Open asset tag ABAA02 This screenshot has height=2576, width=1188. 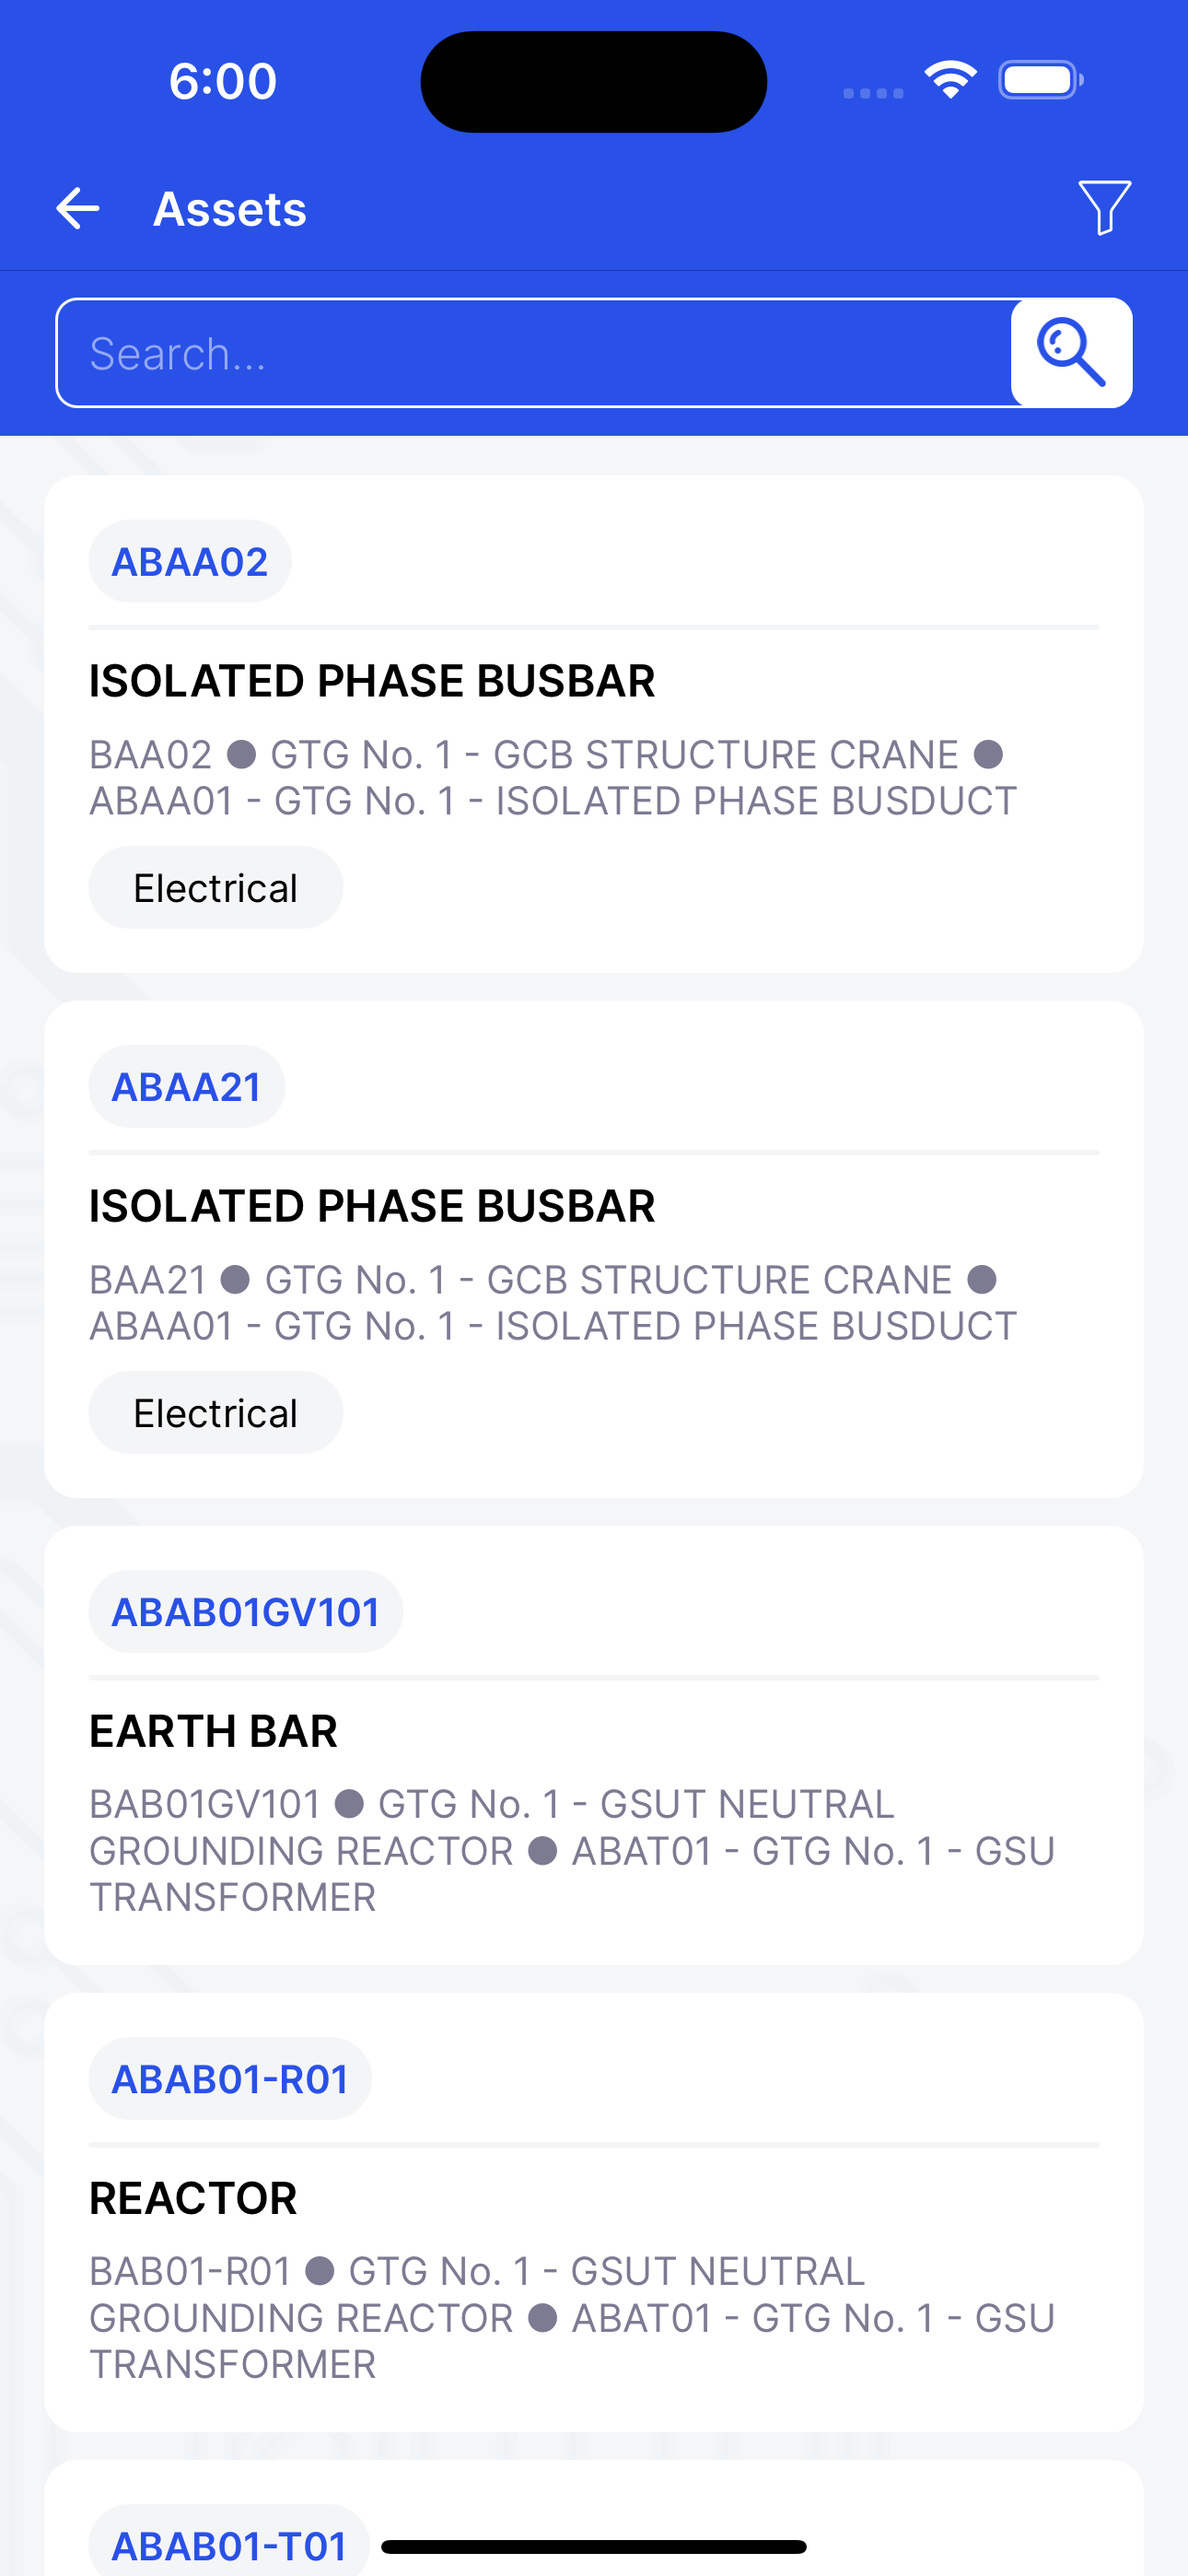coord(190,562)
